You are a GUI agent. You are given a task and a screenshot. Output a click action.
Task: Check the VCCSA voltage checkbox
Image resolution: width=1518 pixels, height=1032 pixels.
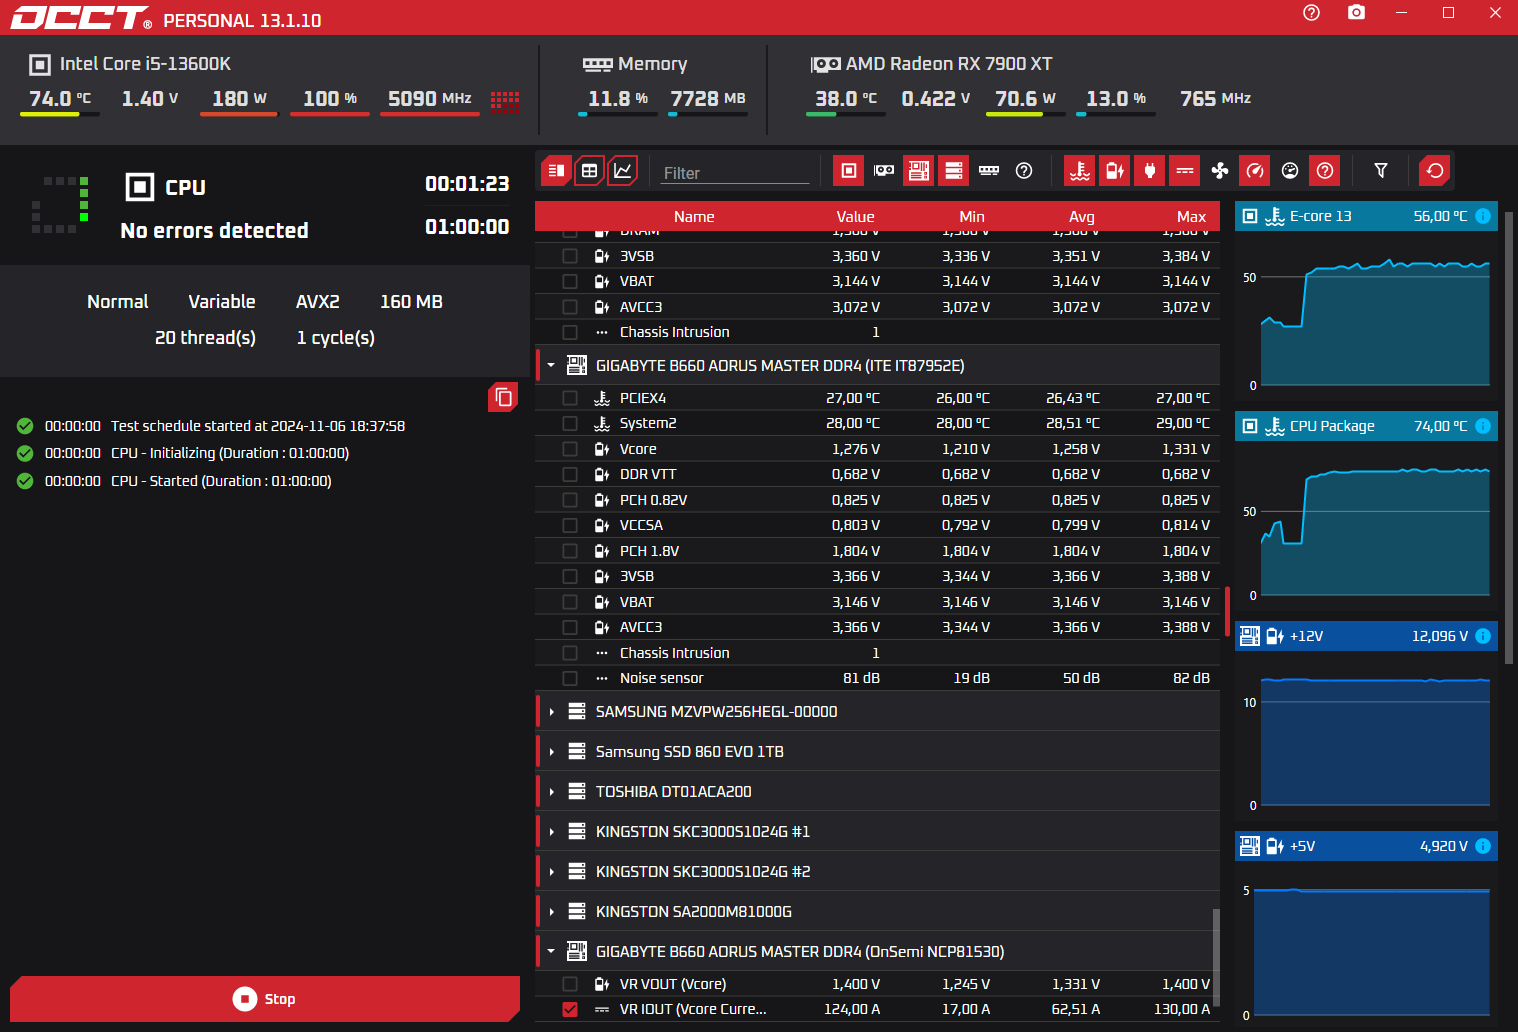[x=570, y=525]
